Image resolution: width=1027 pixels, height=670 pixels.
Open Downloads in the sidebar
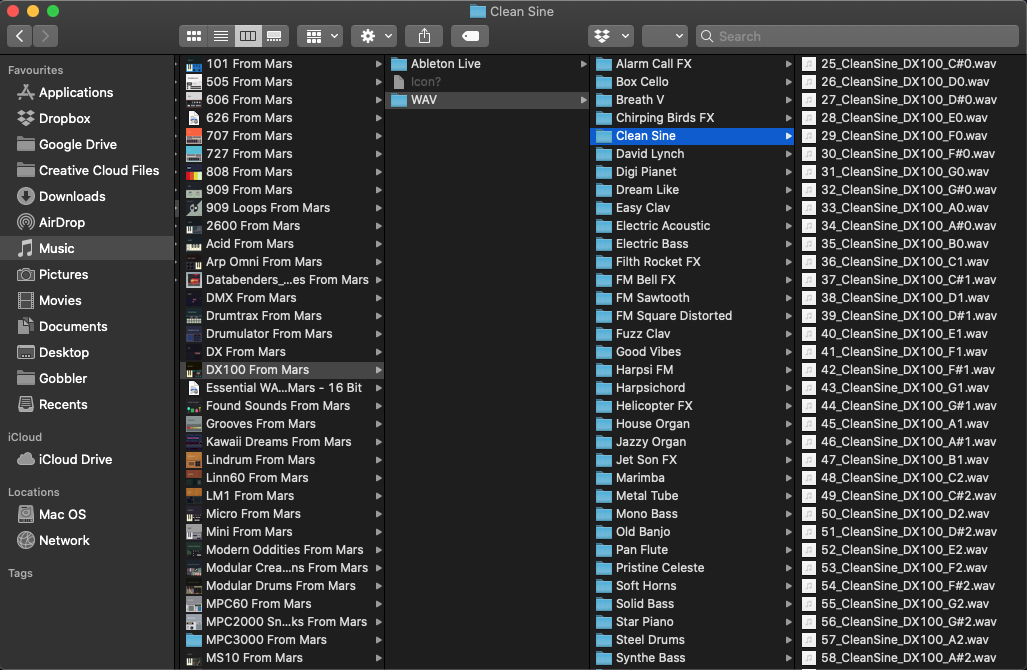click(x=88, y=196)
